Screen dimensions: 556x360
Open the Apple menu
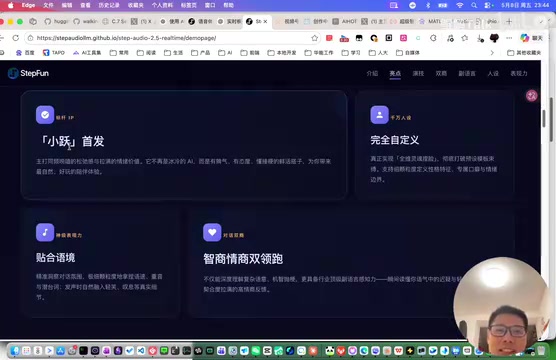[x=11, y=5]
